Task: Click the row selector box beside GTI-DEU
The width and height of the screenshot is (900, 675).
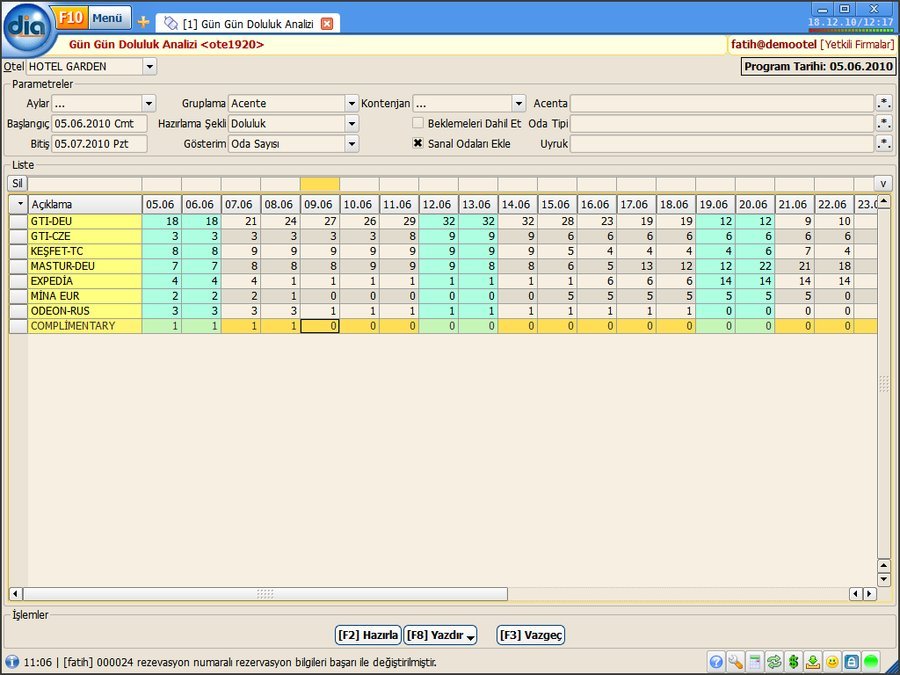Action: [x=18, y=222]
